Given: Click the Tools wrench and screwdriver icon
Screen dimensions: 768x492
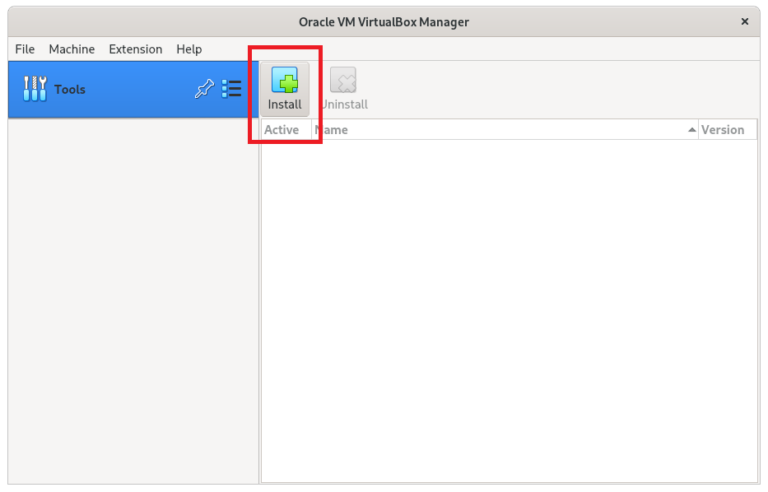Looking at the screenshot, I should [34, 89].
